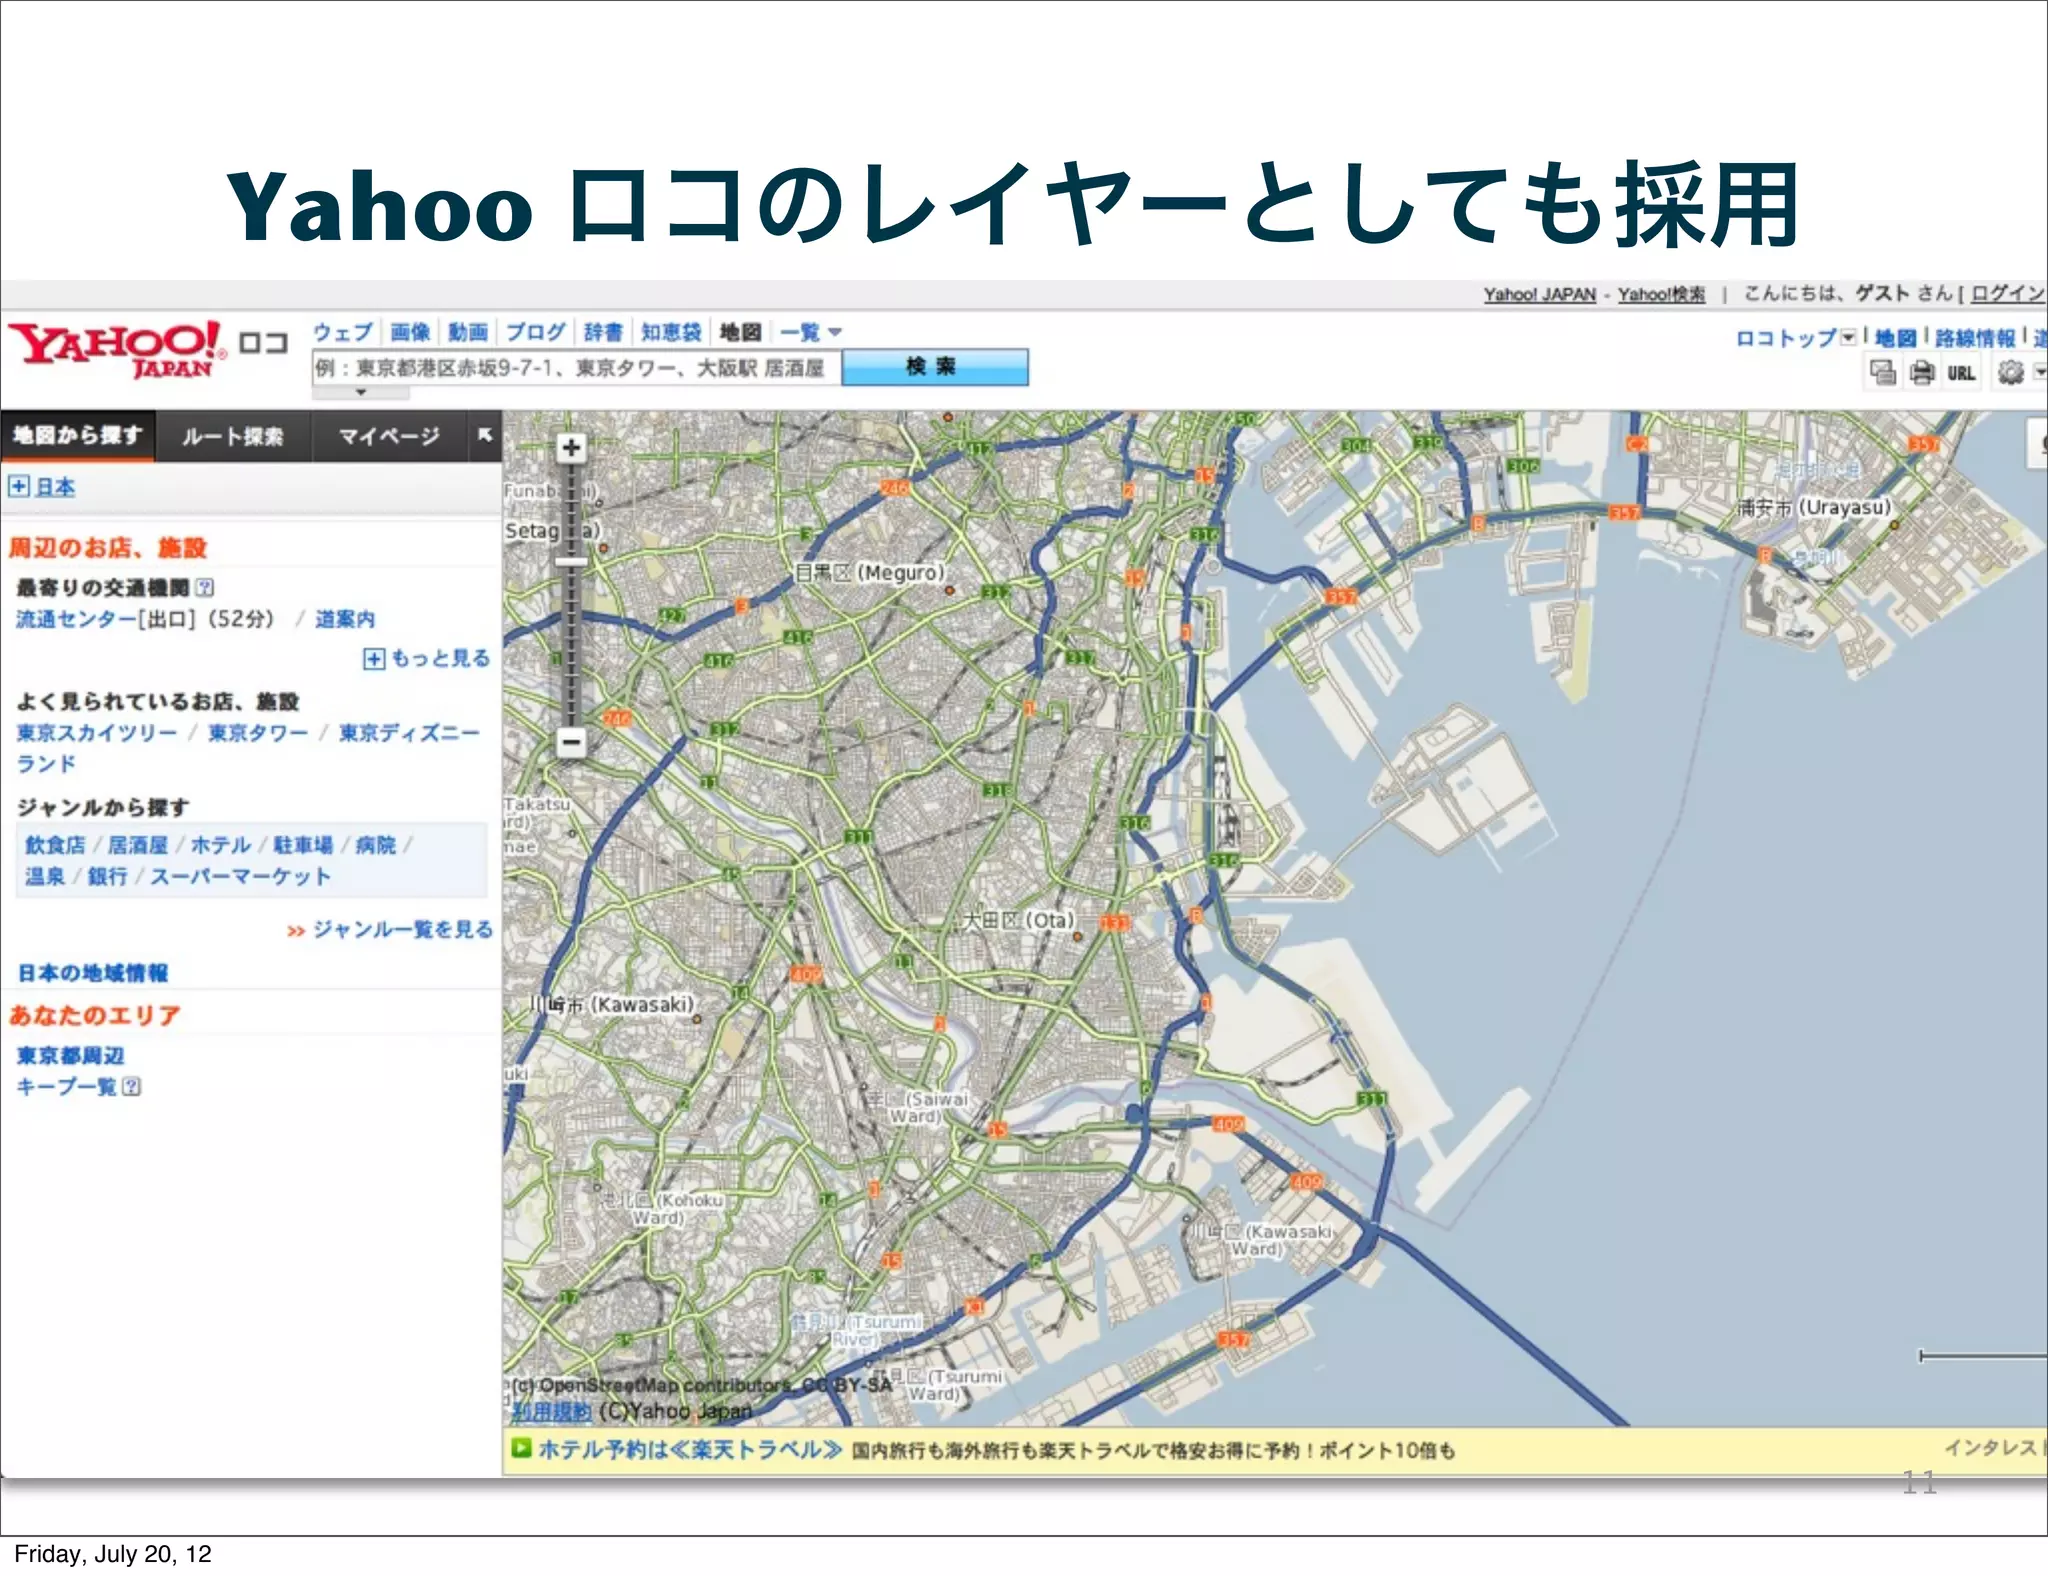The height and width of the screenshot is (1576, 2048).
Task: Click the send-to-mail icon in the toolbar
Action: [x=1883, y=373]
